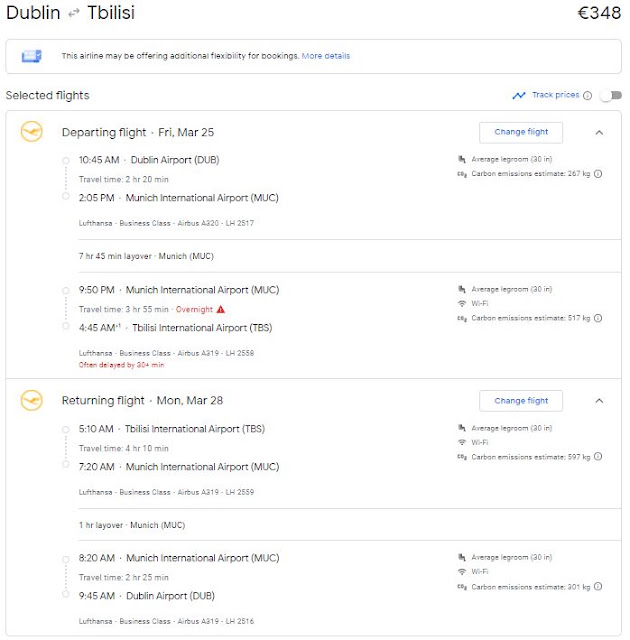
Task: Open info for 597 kg carbon emissions
Action: point(598,456)
